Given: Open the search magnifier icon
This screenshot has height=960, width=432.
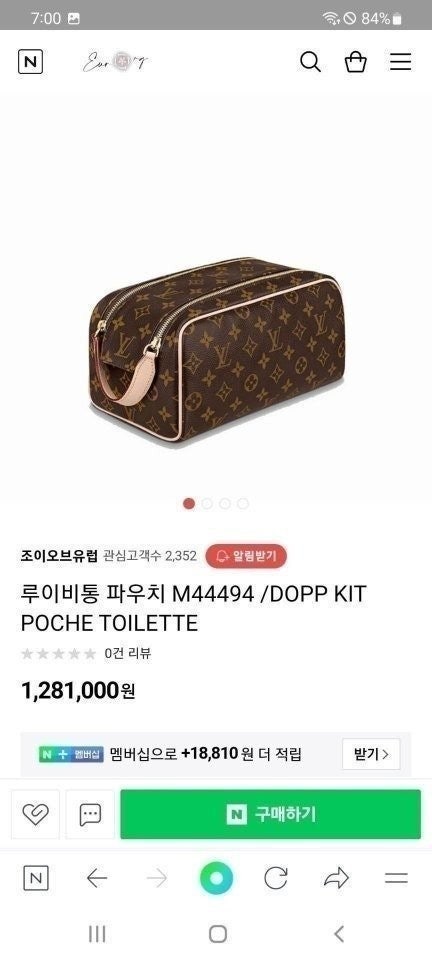Looking at the screenshot, I should click(310, 62).
